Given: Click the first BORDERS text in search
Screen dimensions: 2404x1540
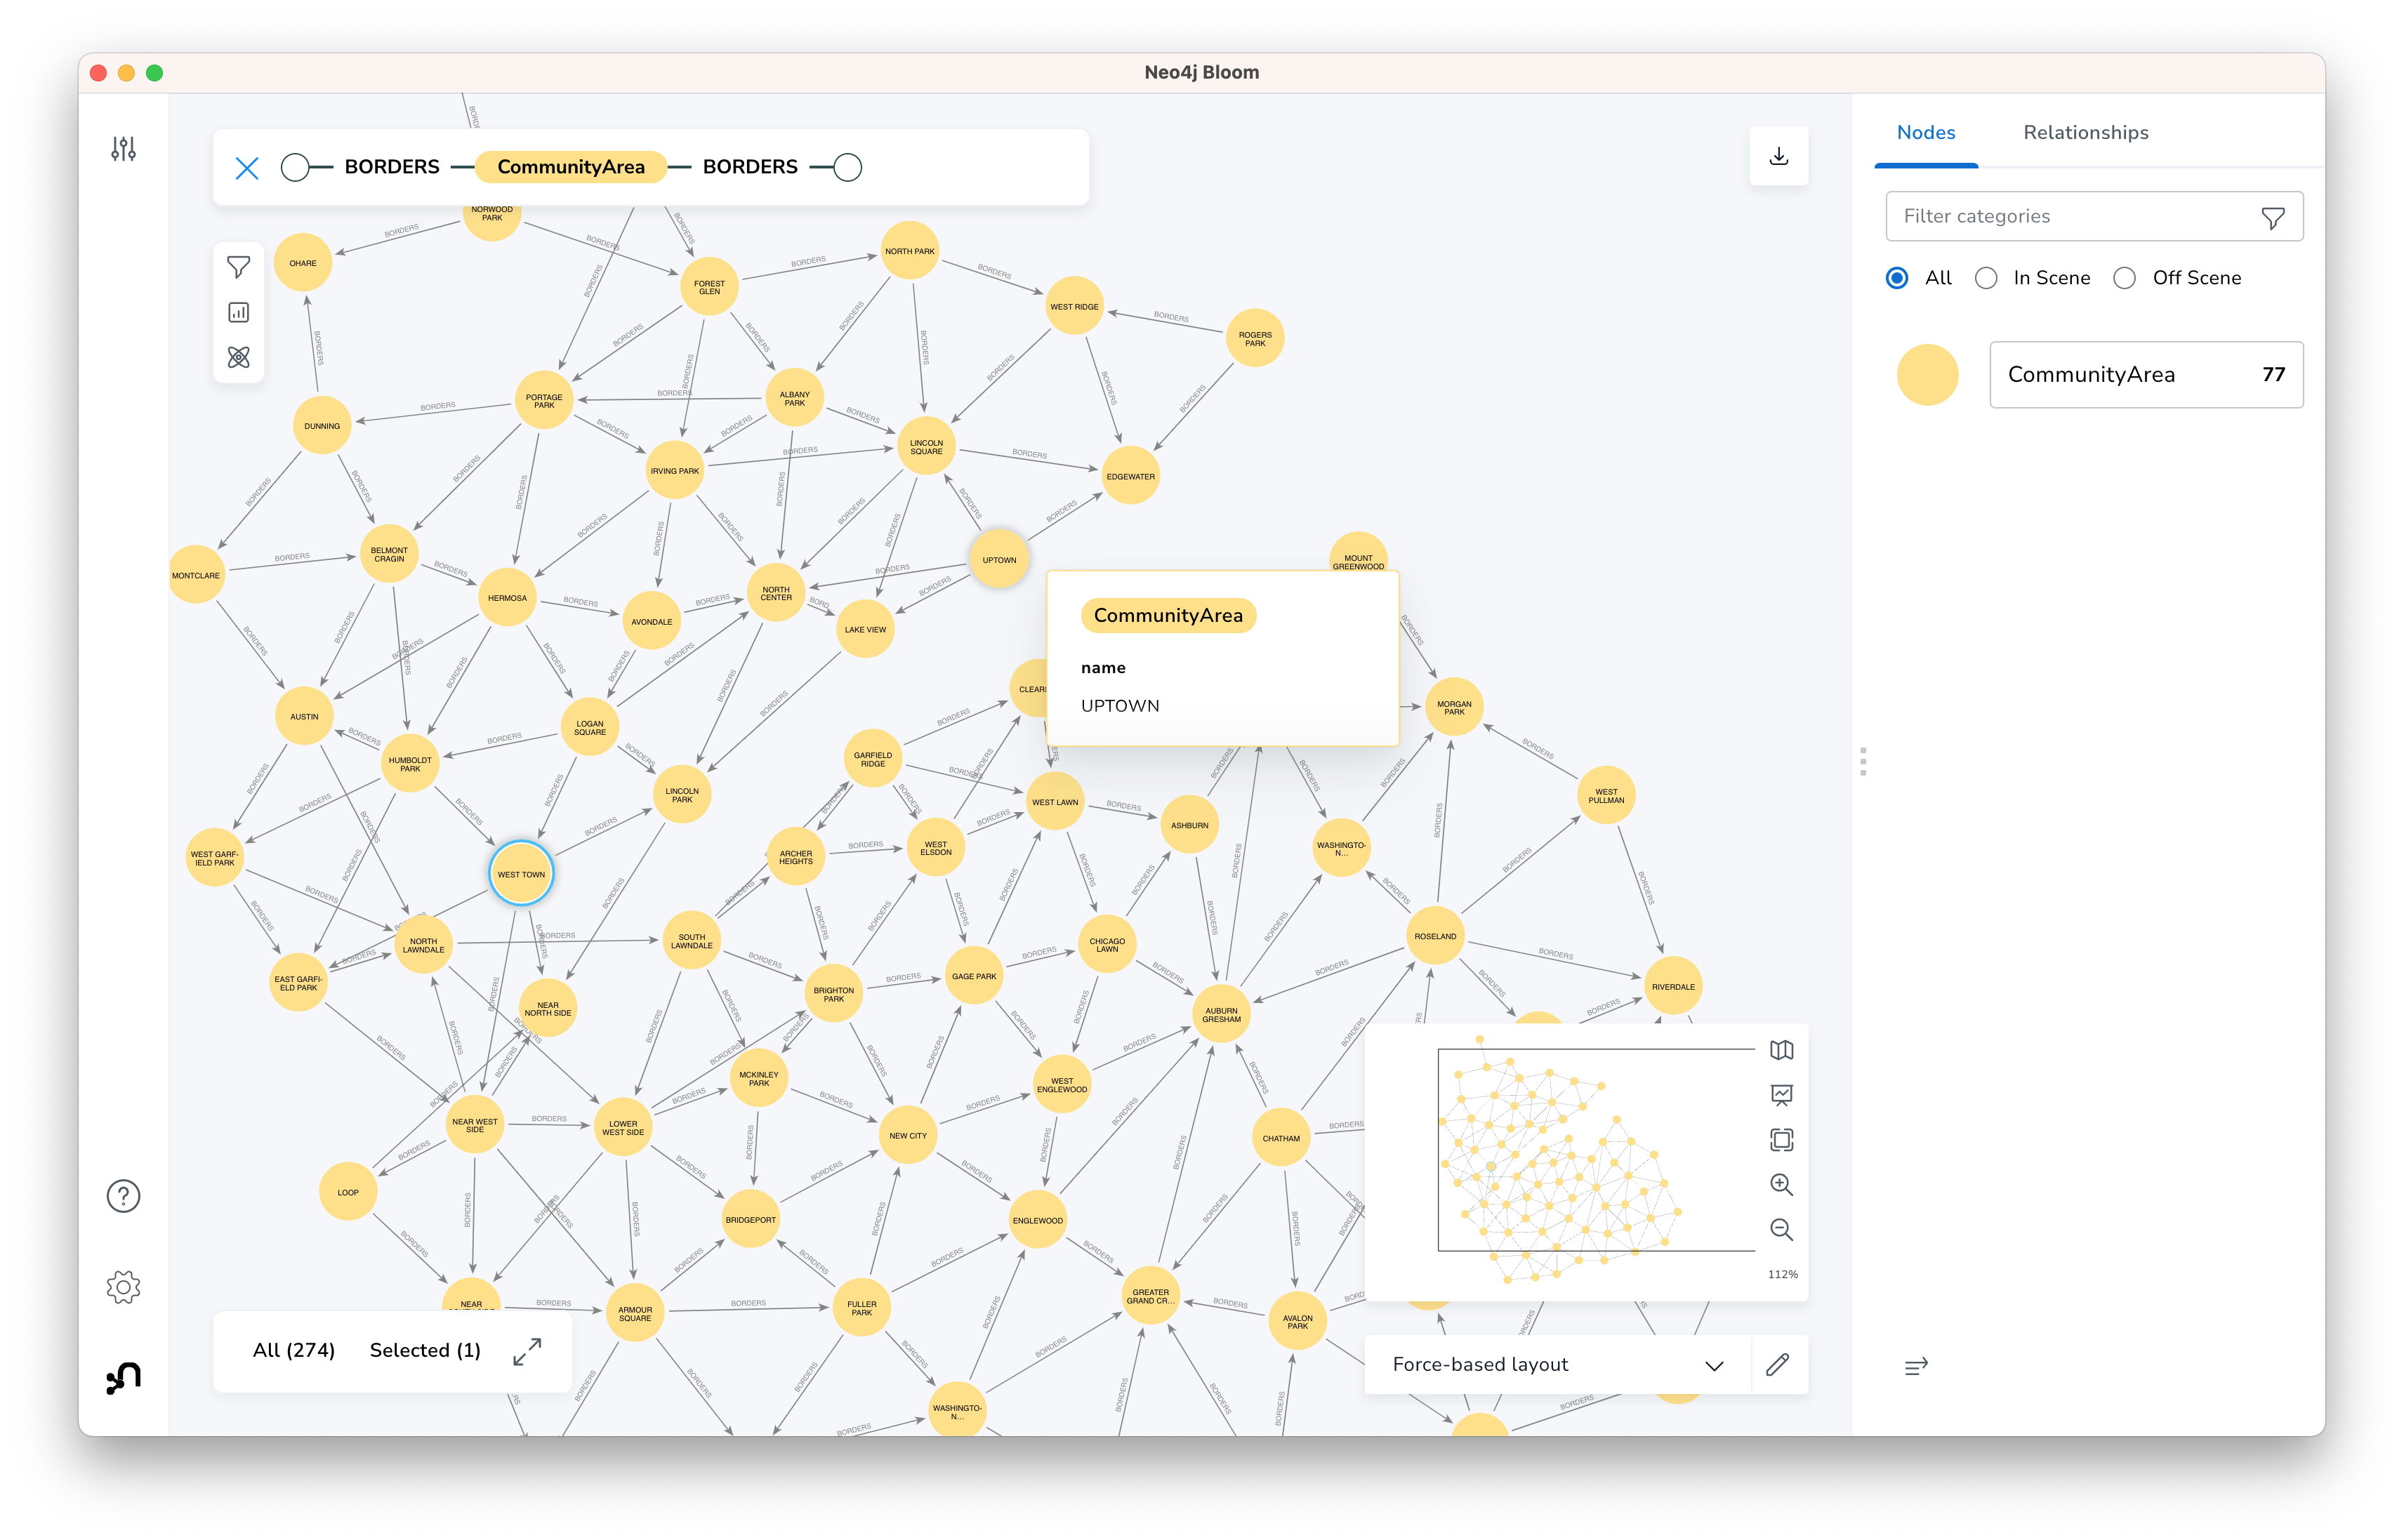Looking at the screenshot, I should [x=392, y=167].
